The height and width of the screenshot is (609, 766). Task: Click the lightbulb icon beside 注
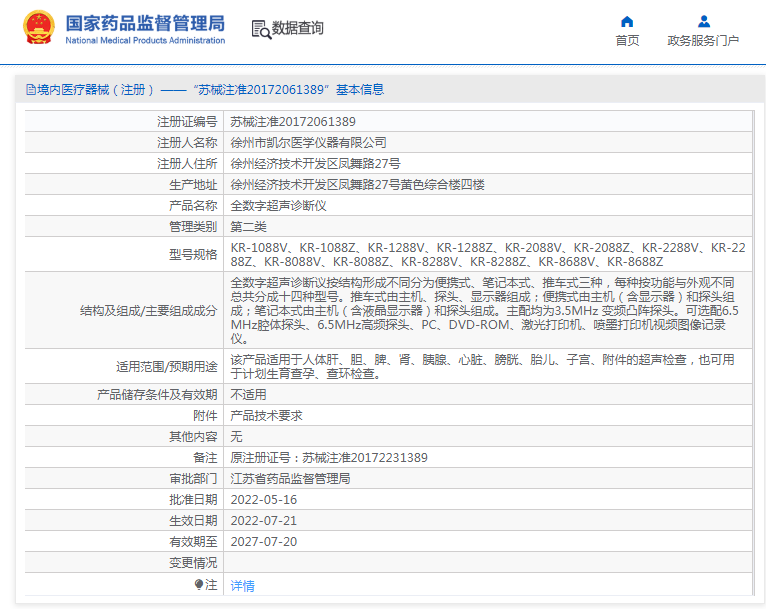click(198, 584)
